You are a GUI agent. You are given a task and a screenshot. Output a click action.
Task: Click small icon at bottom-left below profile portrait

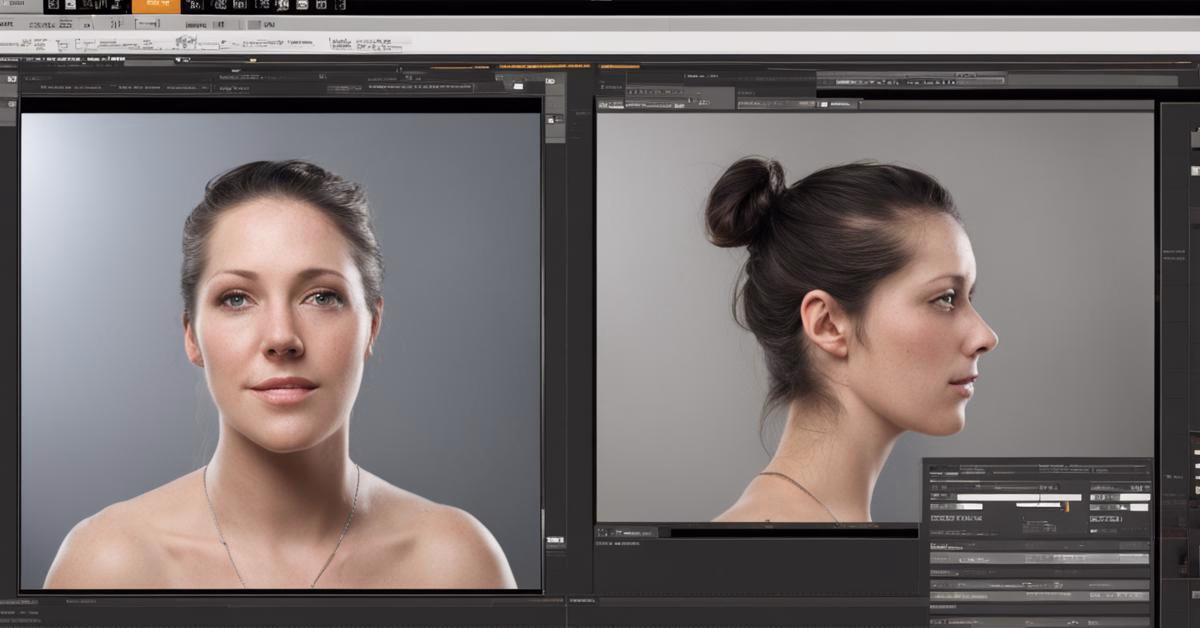click(x=604, y=532)
